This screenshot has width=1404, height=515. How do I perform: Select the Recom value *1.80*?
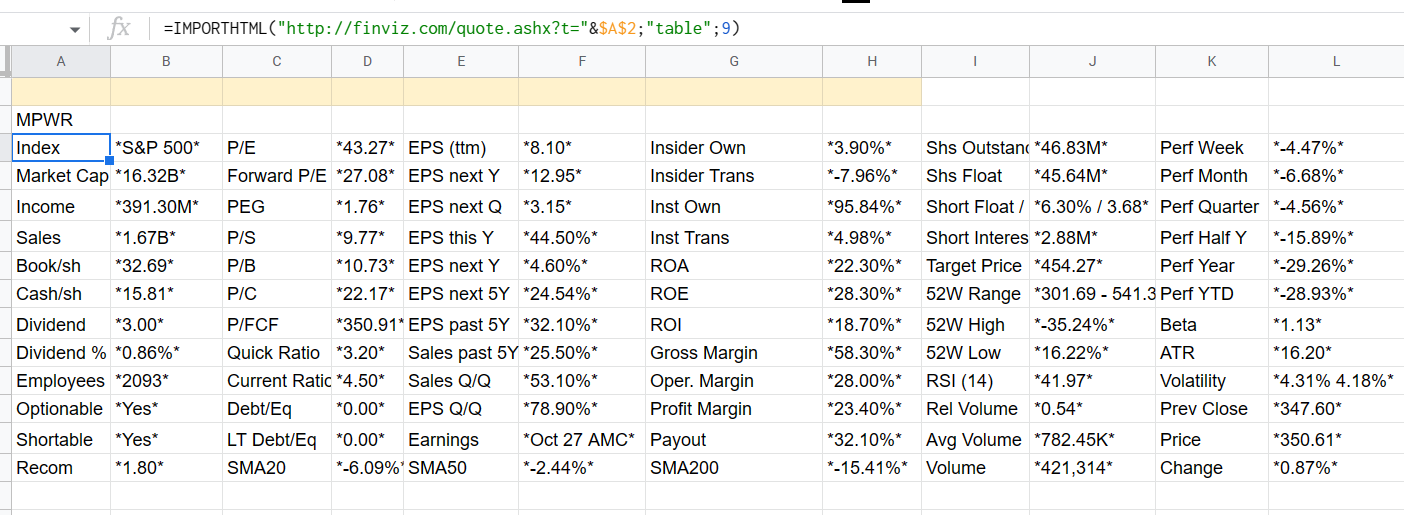[166, 468]
